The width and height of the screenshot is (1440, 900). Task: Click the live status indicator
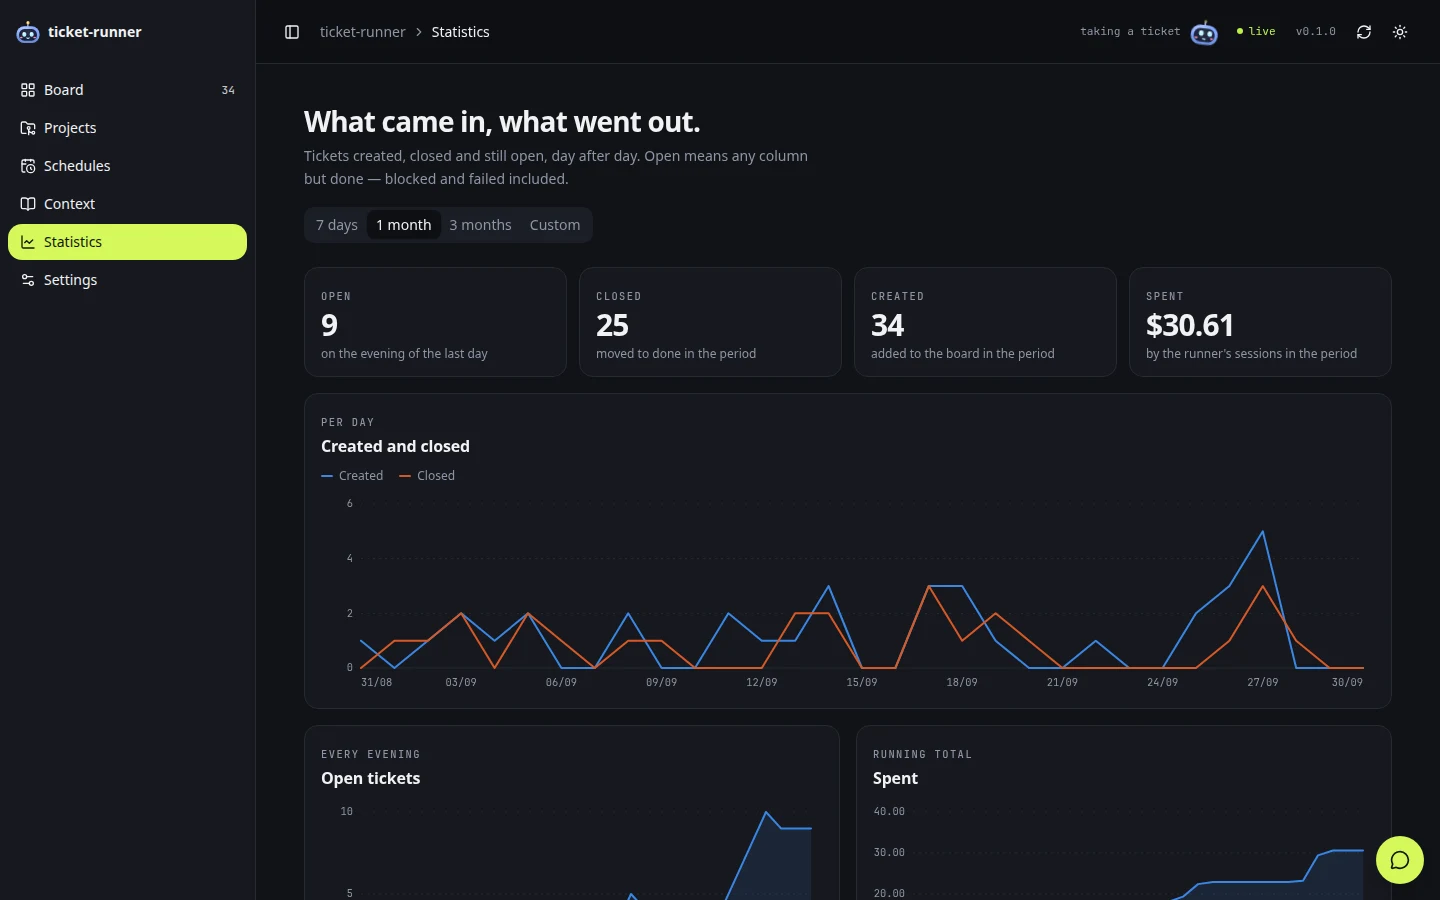click(1256, 32)
